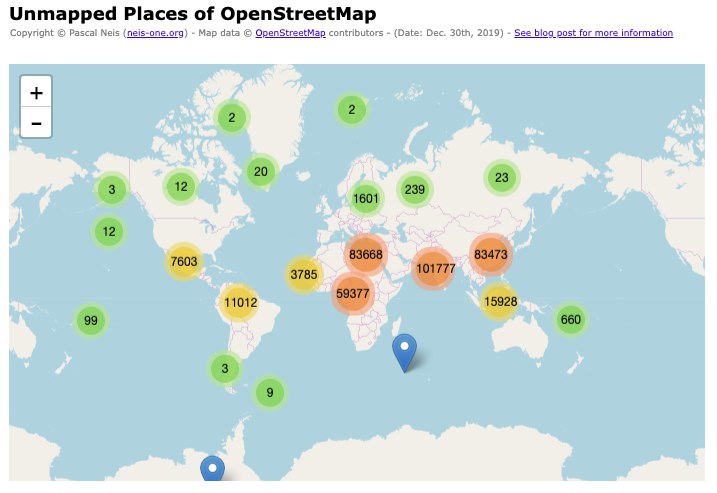Click the 101777 cluster over India
717x493 pixels.
point(435,268)
